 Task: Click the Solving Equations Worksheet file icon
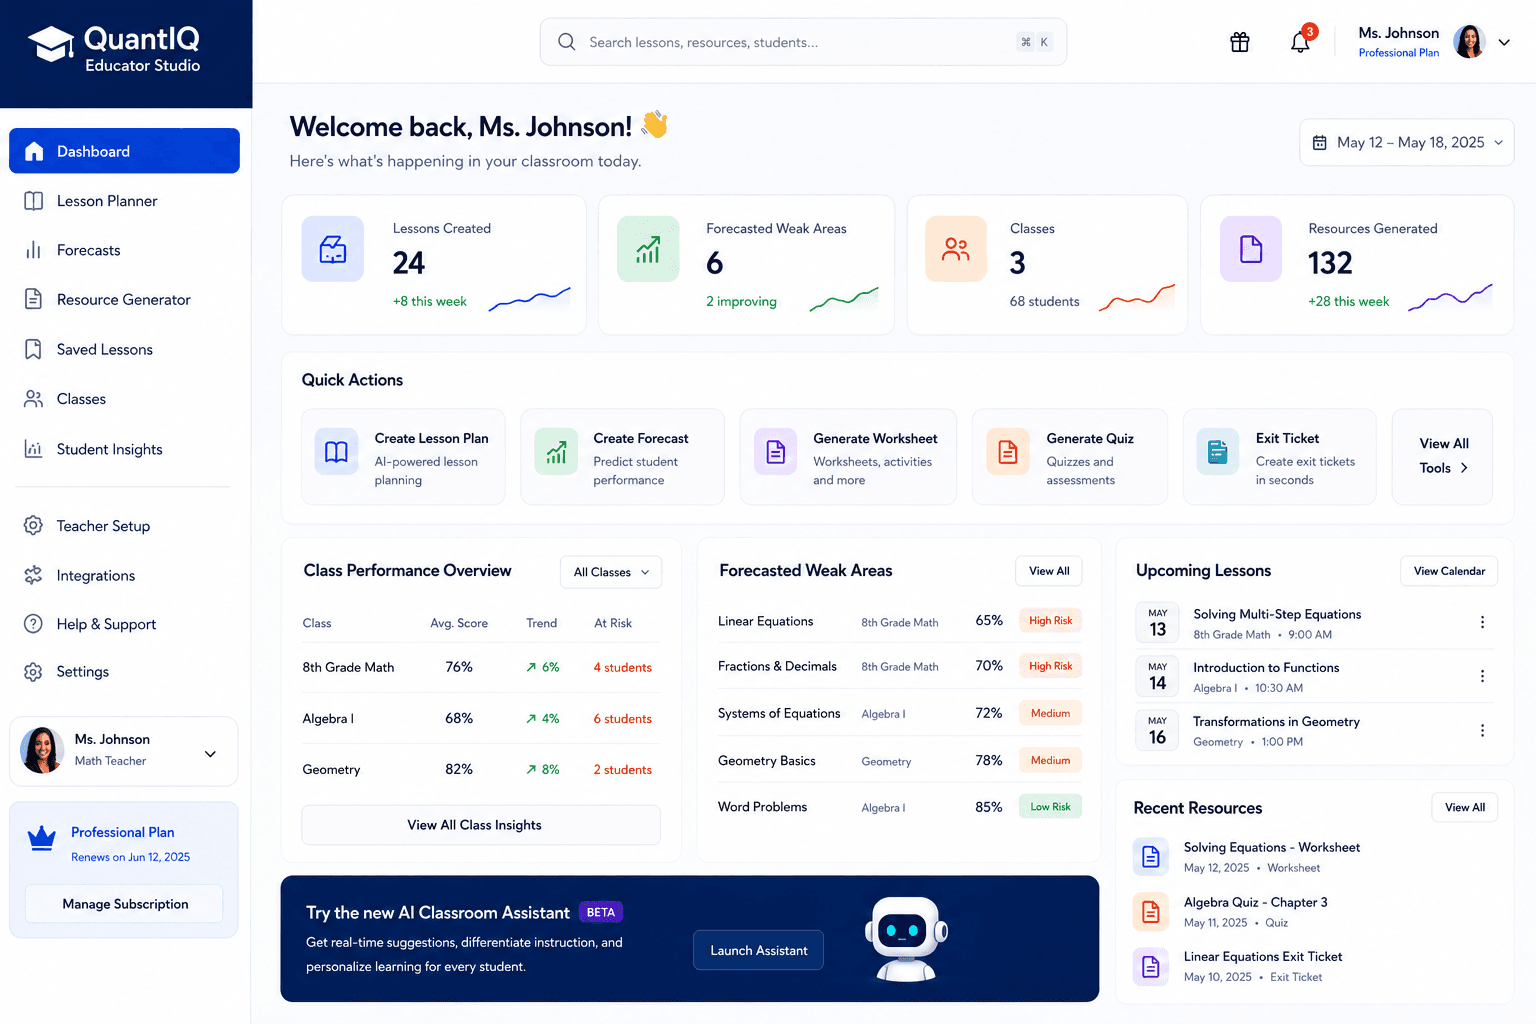[x=1151, y=857]
